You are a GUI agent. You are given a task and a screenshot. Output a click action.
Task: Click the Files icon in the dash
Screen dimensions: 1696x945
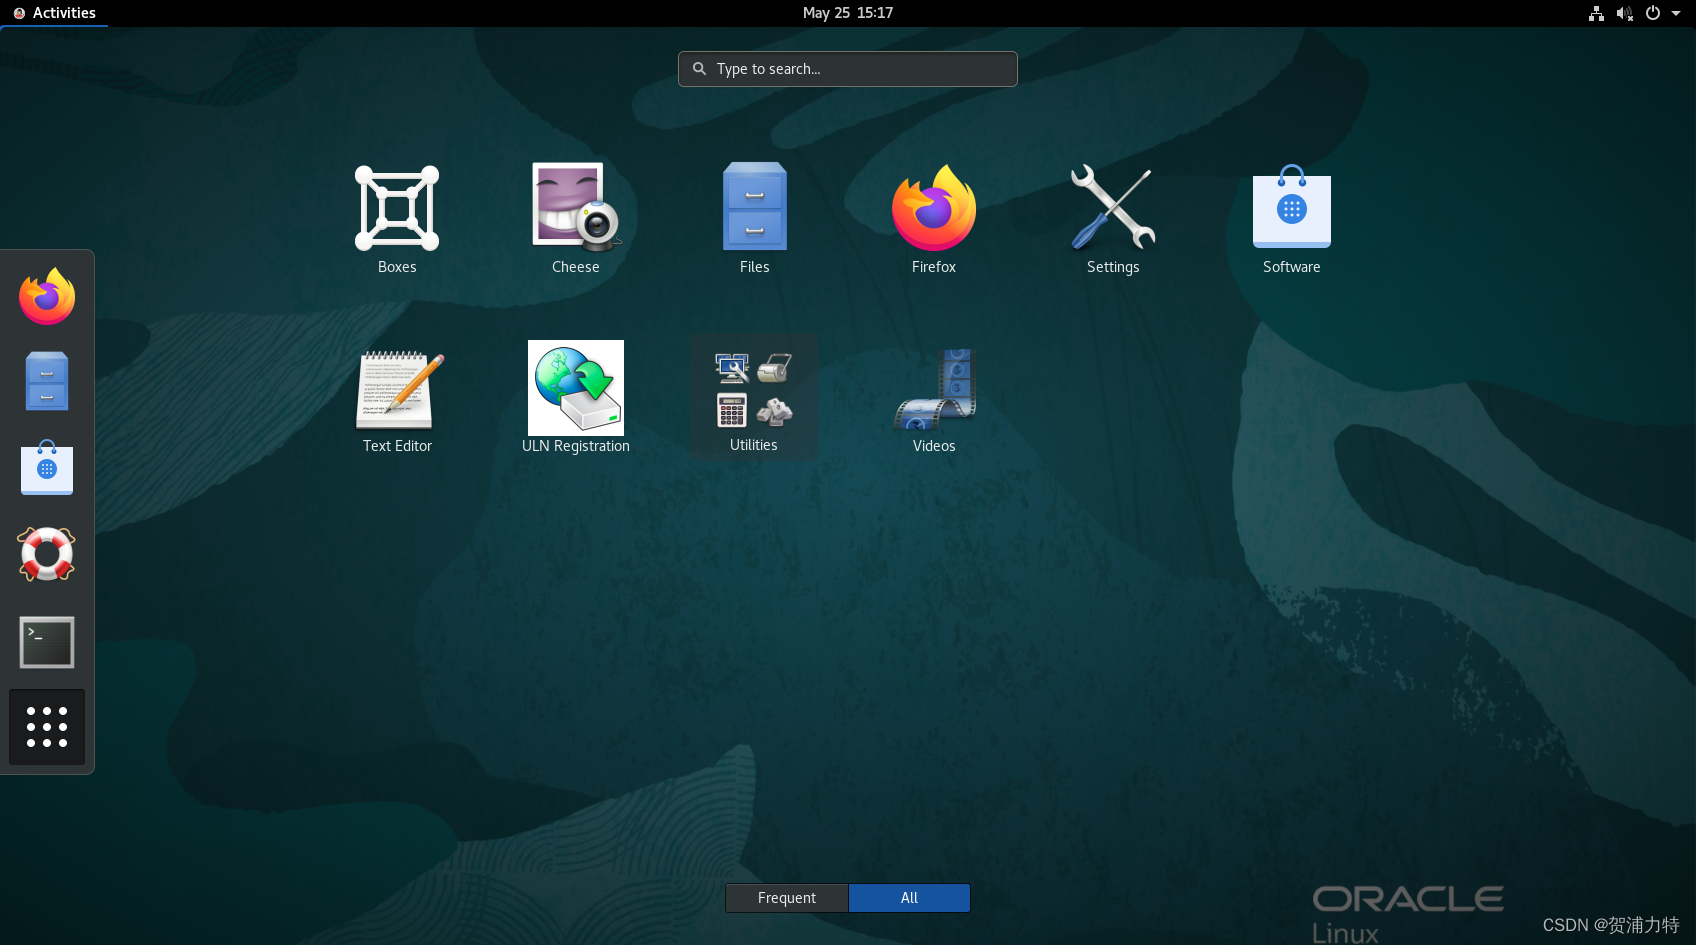47,381
